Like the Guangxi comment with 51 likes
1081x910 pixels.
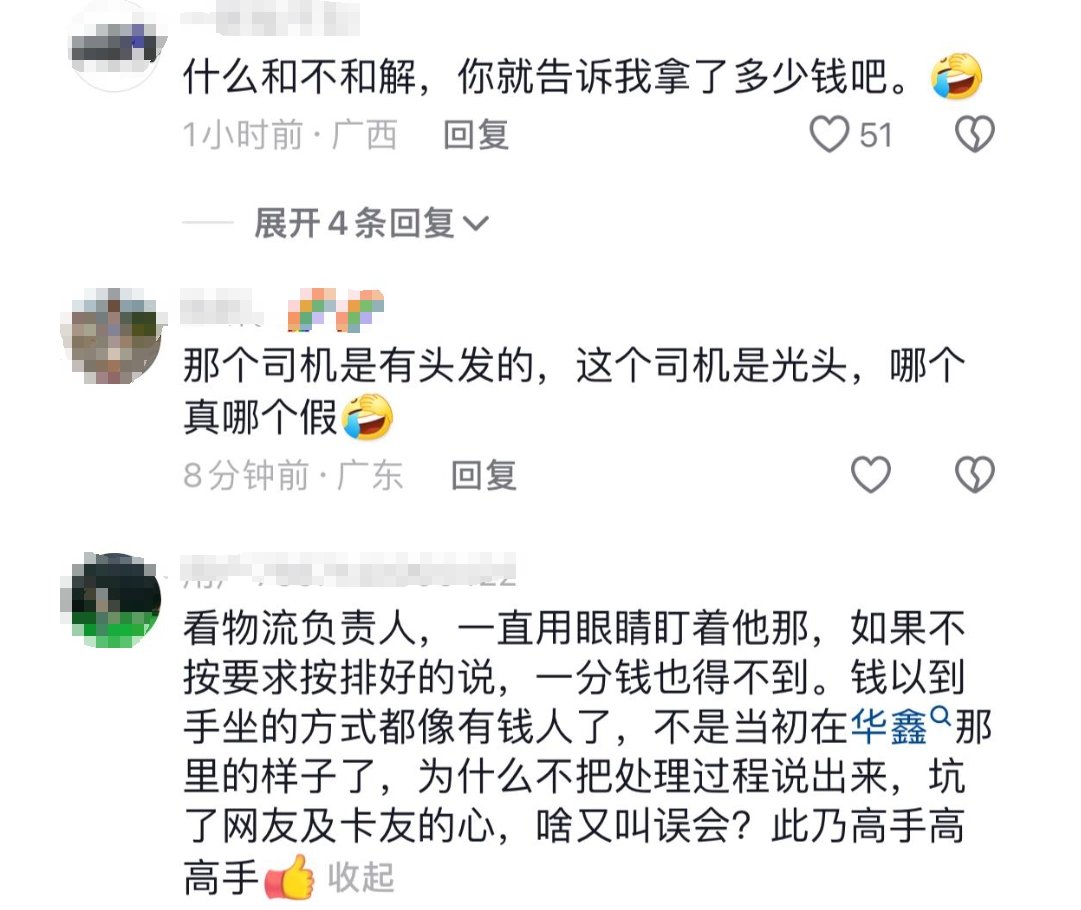tap(829, 134)
